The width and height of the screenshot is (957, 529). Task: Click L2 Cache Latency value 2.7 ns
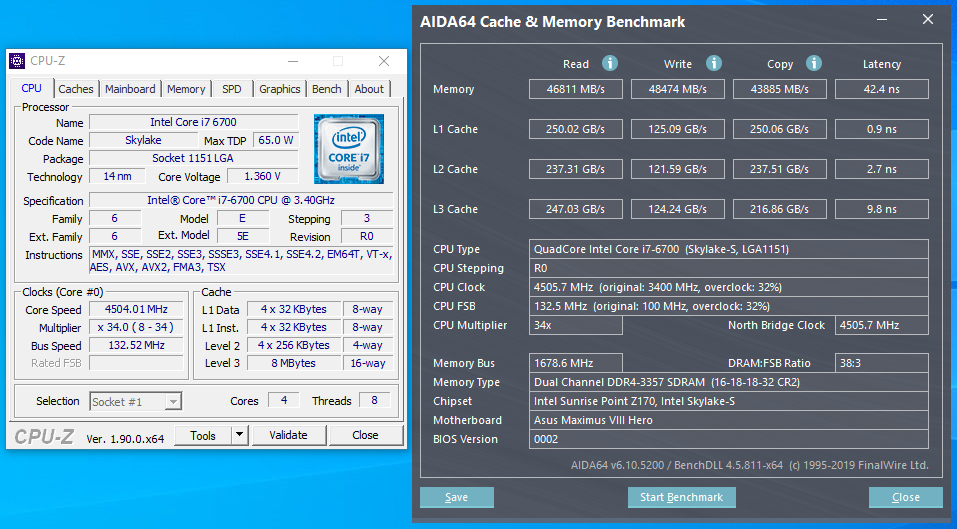click(x=882, y=169)
